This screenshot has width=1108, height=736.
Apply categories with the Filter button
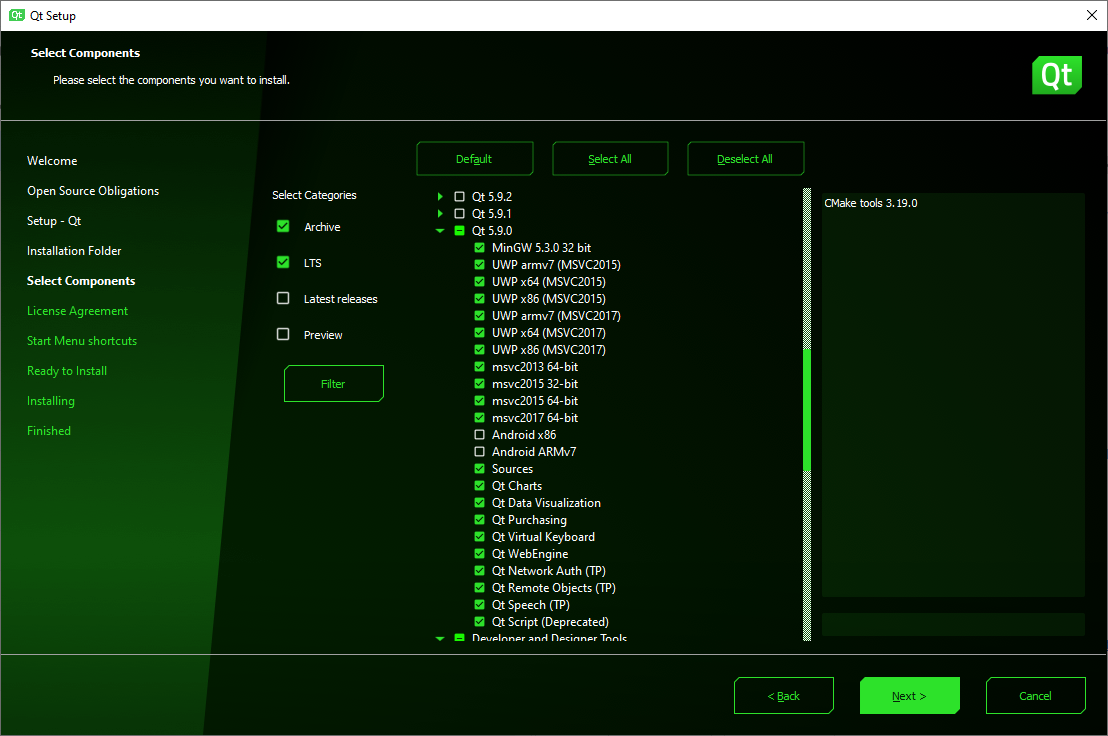[x=334, y=384]
